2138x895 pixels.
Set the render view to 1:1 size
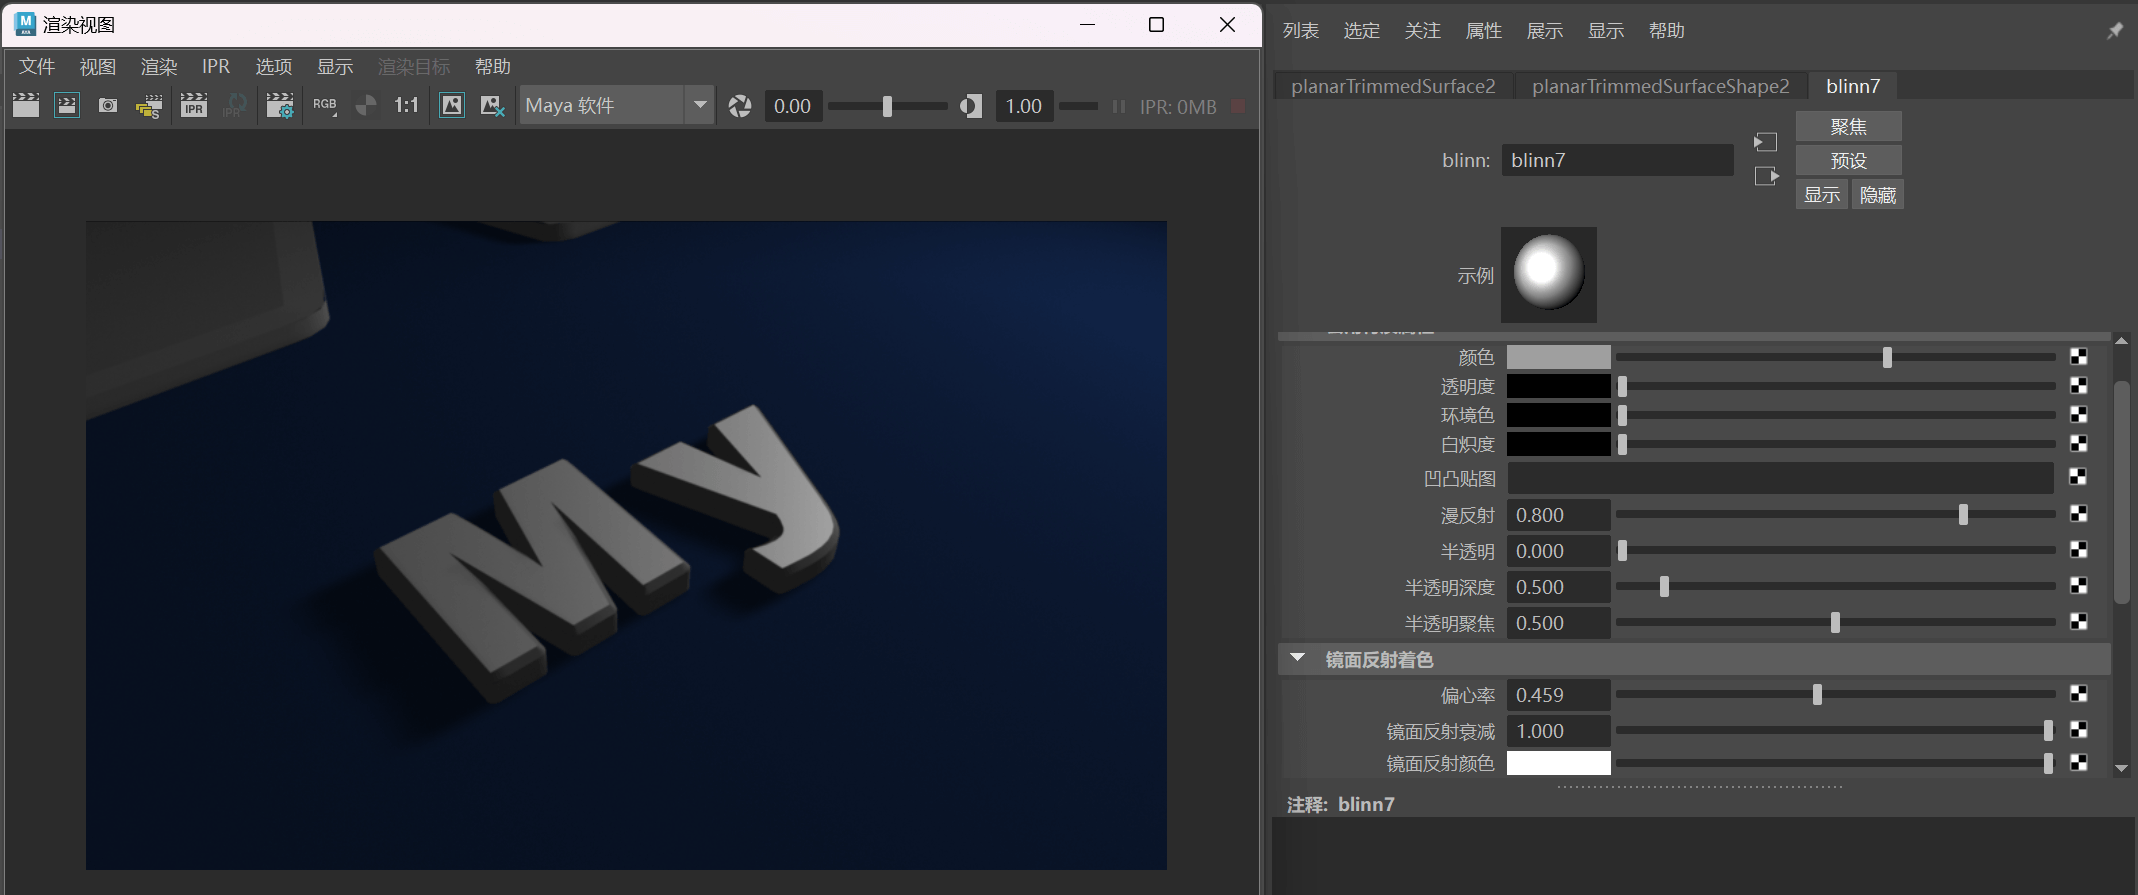406,105
